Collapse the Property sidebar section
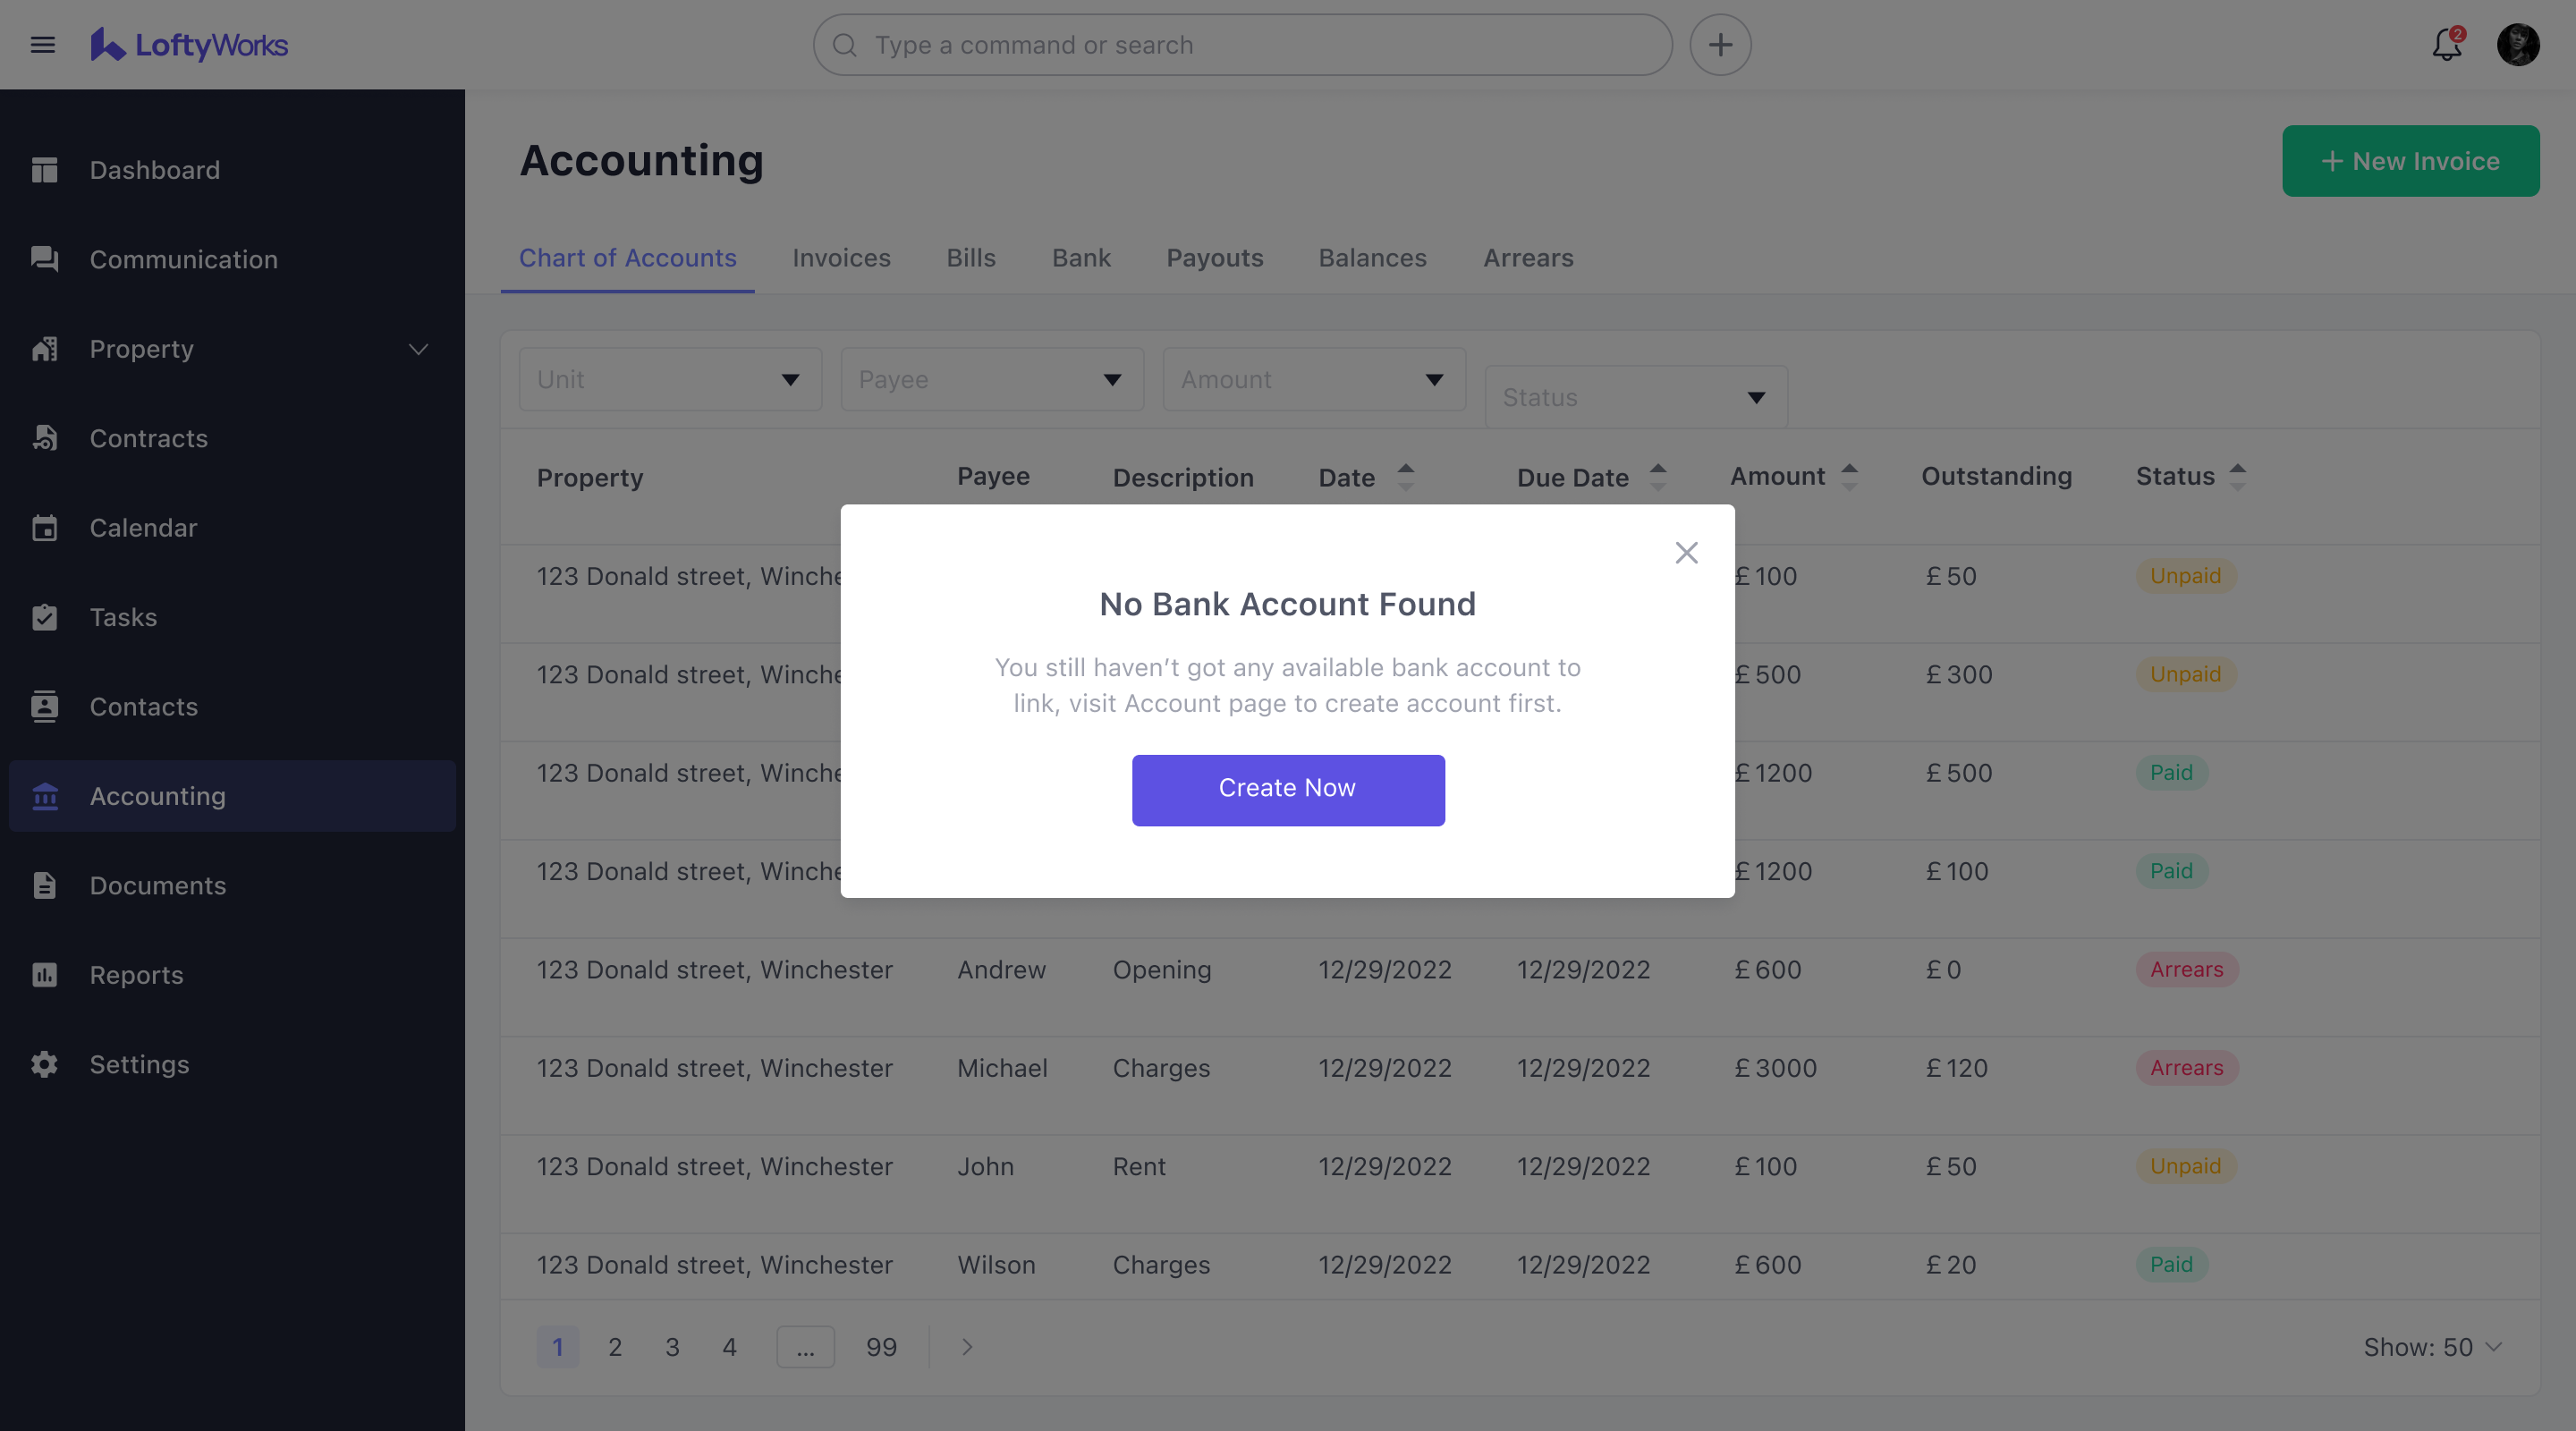This screenshot has width=2576, height=1431. 419,349
